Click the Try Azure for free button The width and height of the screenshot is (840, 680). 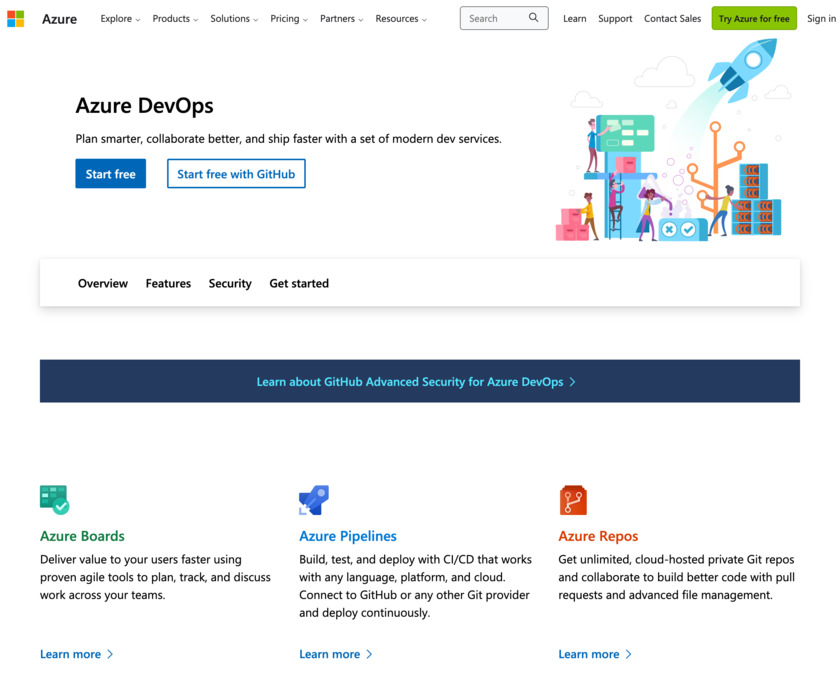(x=754, y=18)
